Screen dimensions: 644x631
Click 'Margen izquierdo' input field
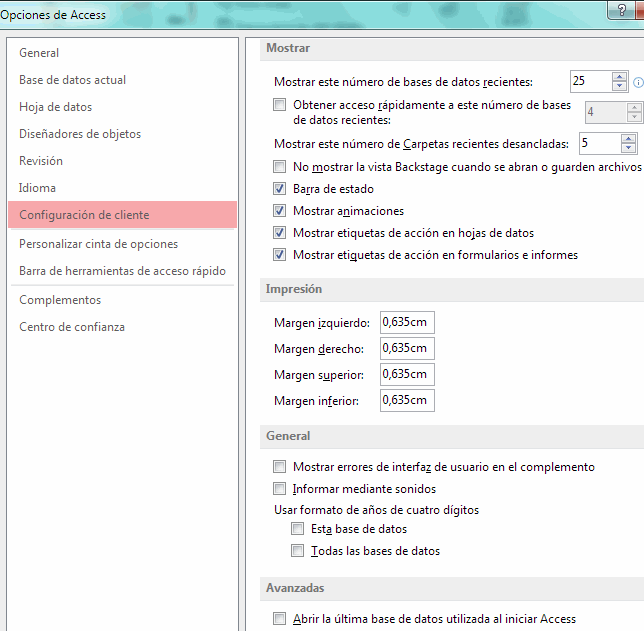click(x=407, y=322)
